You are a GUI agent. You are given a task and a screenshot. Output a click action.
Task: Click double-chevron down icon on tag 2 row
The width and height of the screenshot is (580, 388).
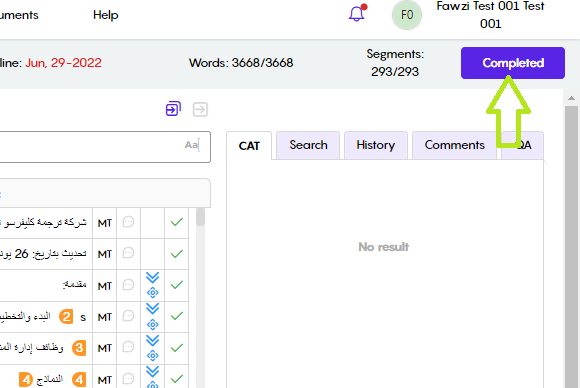point(152,309)
